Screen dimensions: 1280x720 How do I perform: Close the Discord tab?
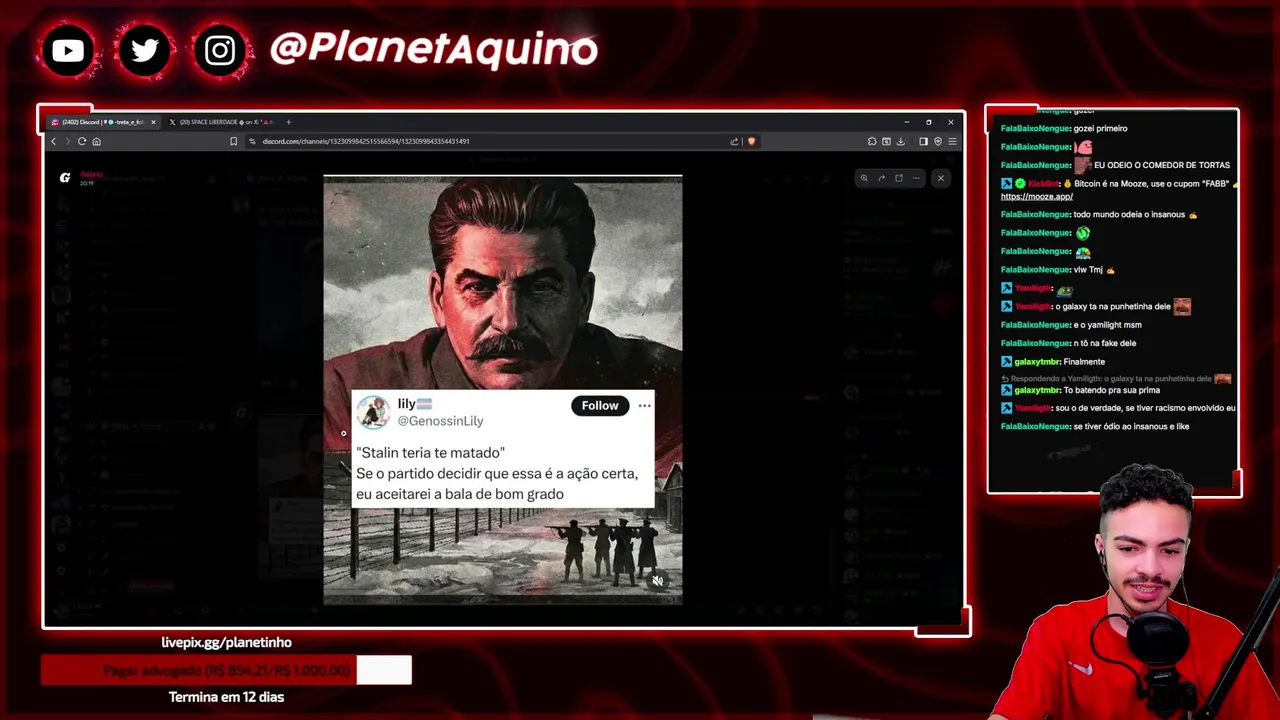(153, 122)
